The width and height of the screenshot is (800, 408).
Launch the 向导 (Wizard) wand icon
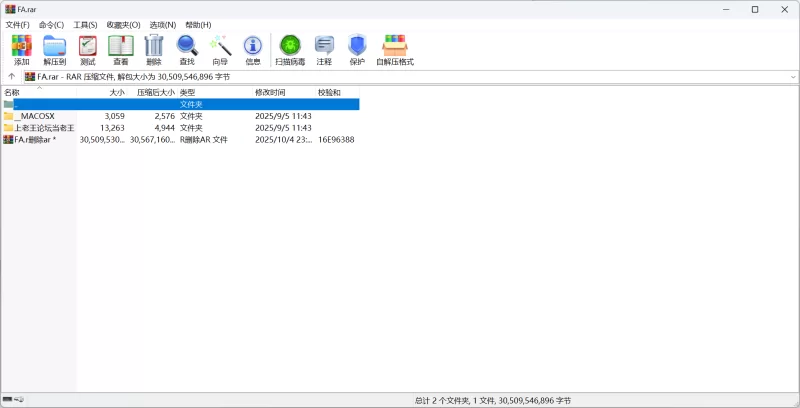pyautogui.click(x=220, y=50)
